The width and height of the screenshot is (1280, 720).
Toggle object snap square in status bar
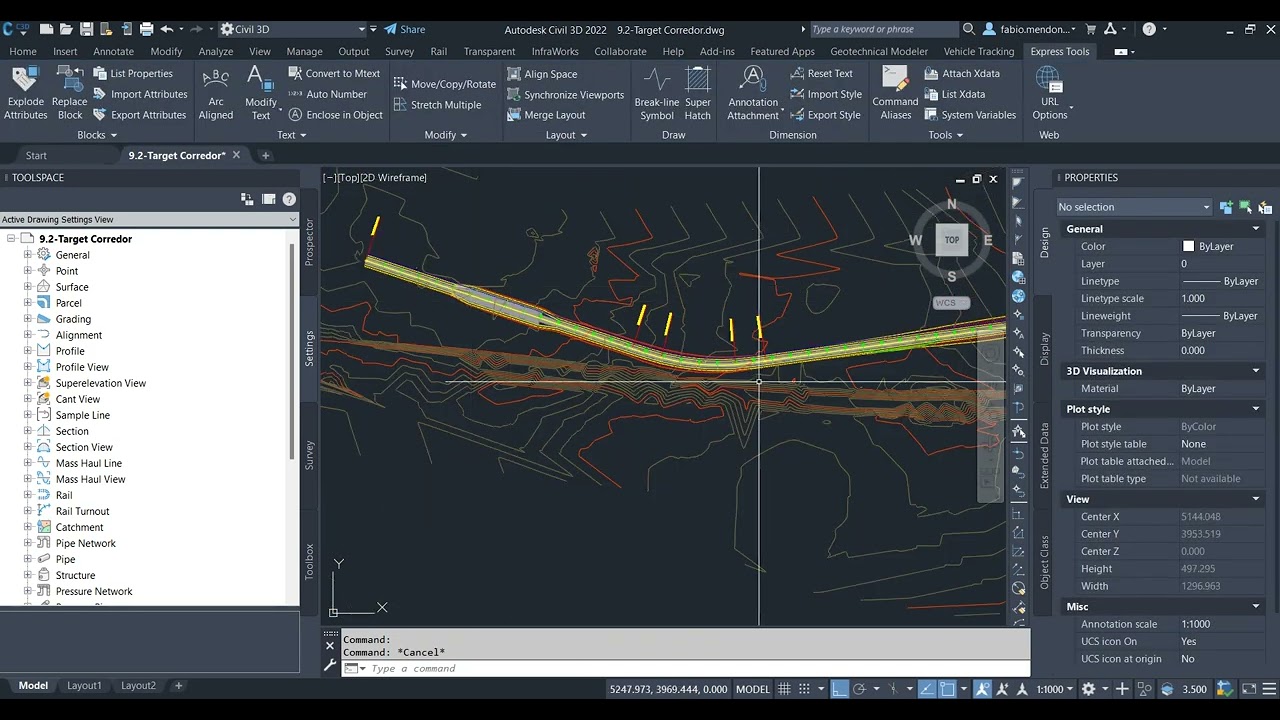coord(947,689)
